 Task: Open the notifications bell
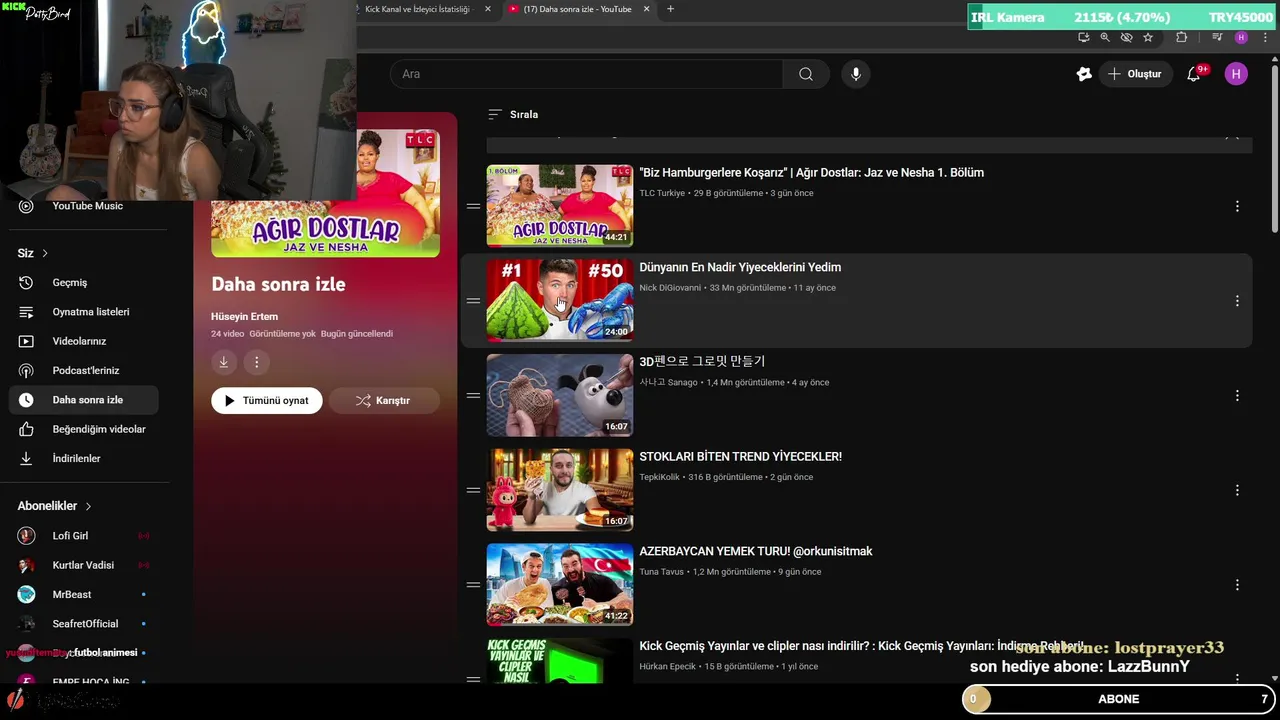1194,74
